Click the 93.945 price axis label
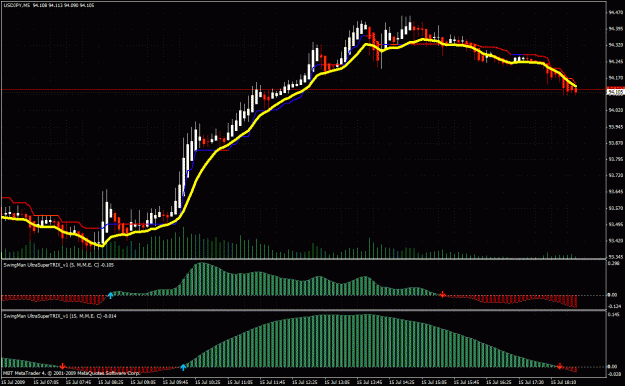Screen dimensions: 625x386 (x=615, y=127)
